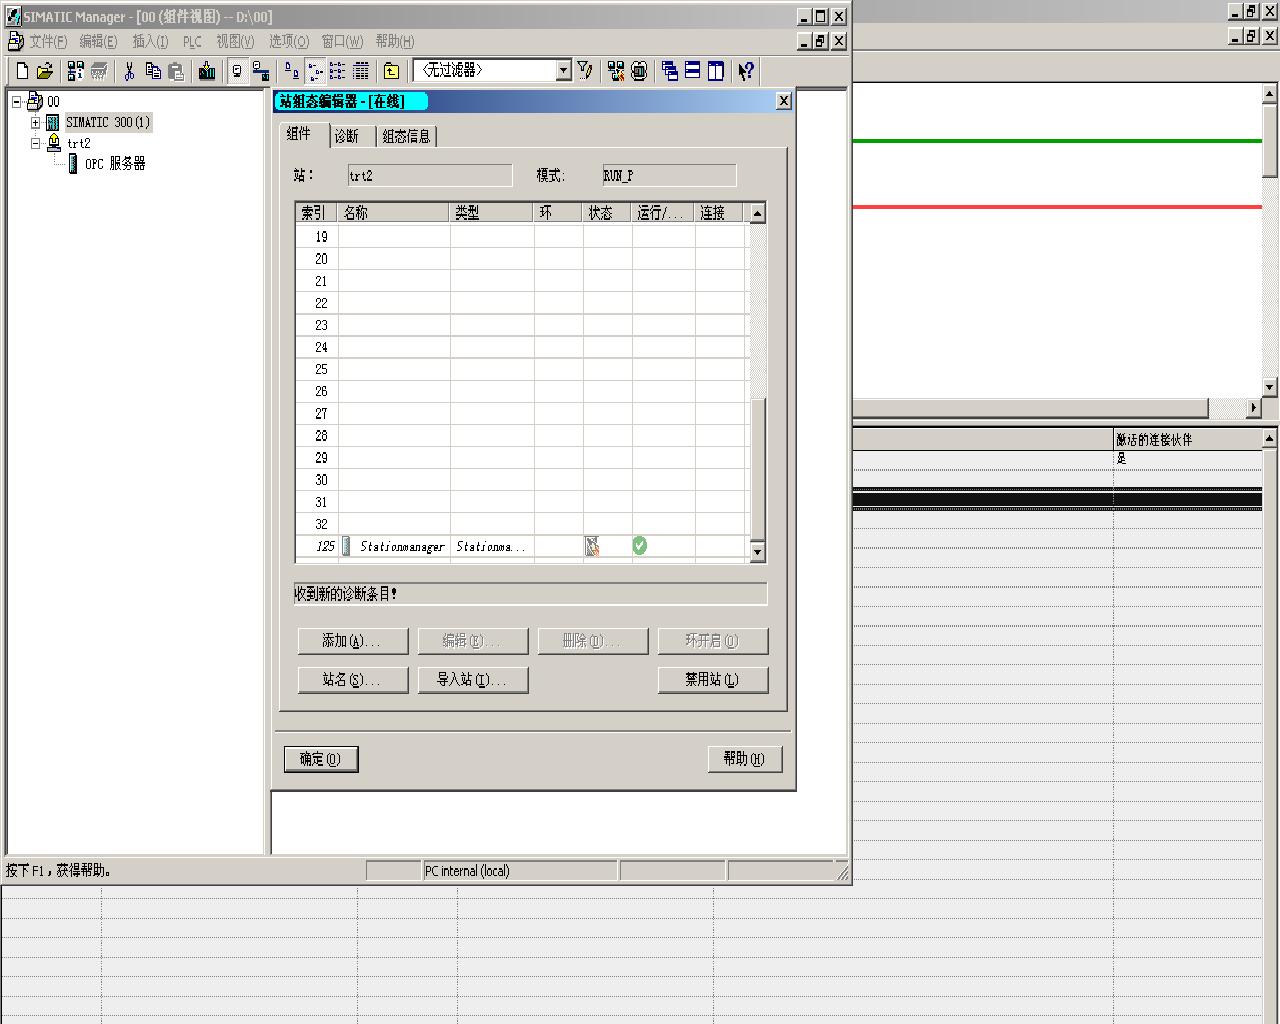Click the New project toolbar icon

click(22, 71)
